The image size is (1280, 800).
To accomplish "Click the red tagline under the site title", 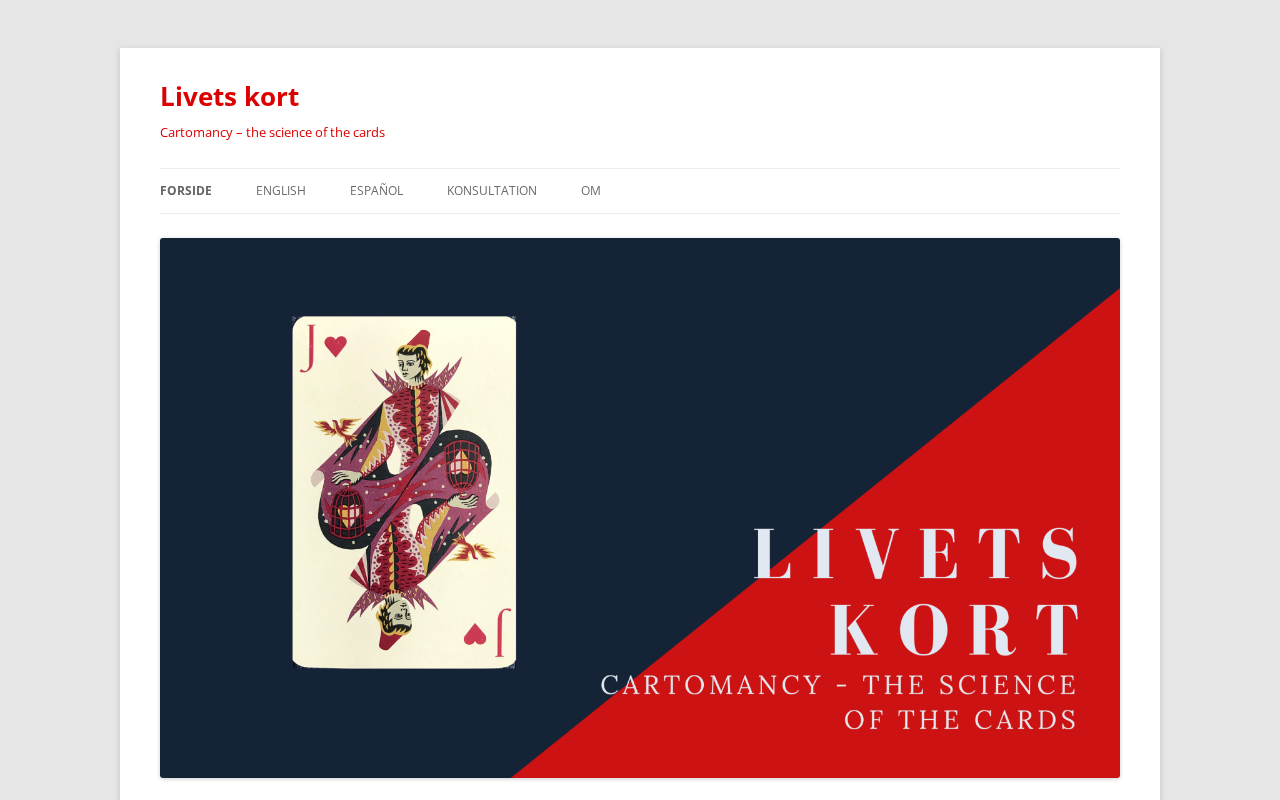I will [272, 132].
